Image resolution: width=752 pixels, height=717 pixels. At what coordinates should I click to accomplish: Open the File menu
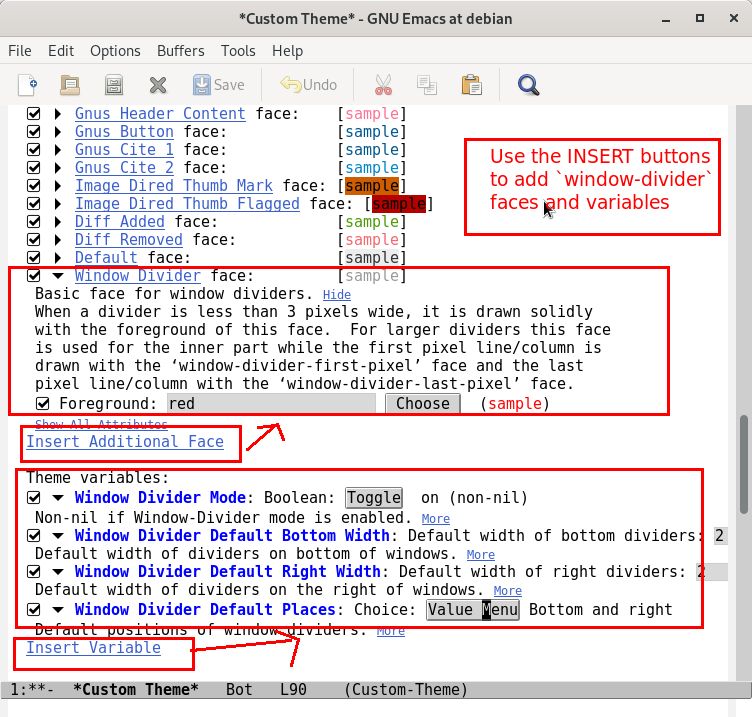click(20, 51)
